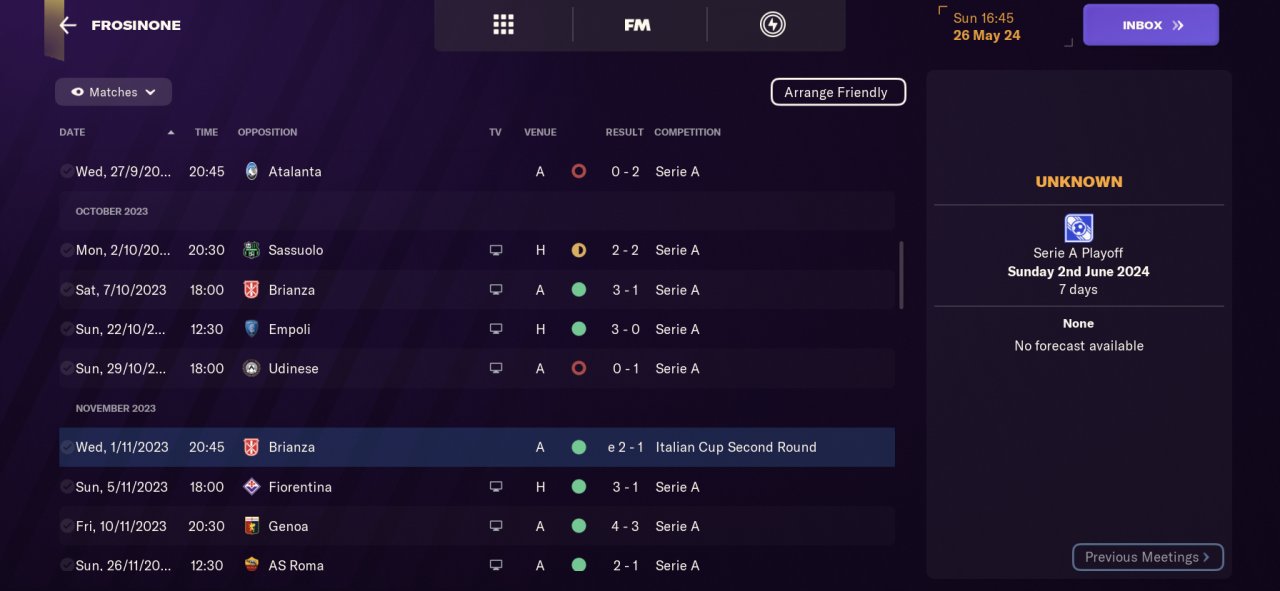Image resolution: width=1280 pixels, height=591 pixels.
Task: Sort by the Date column header
Action: click(x=72, y=132)
